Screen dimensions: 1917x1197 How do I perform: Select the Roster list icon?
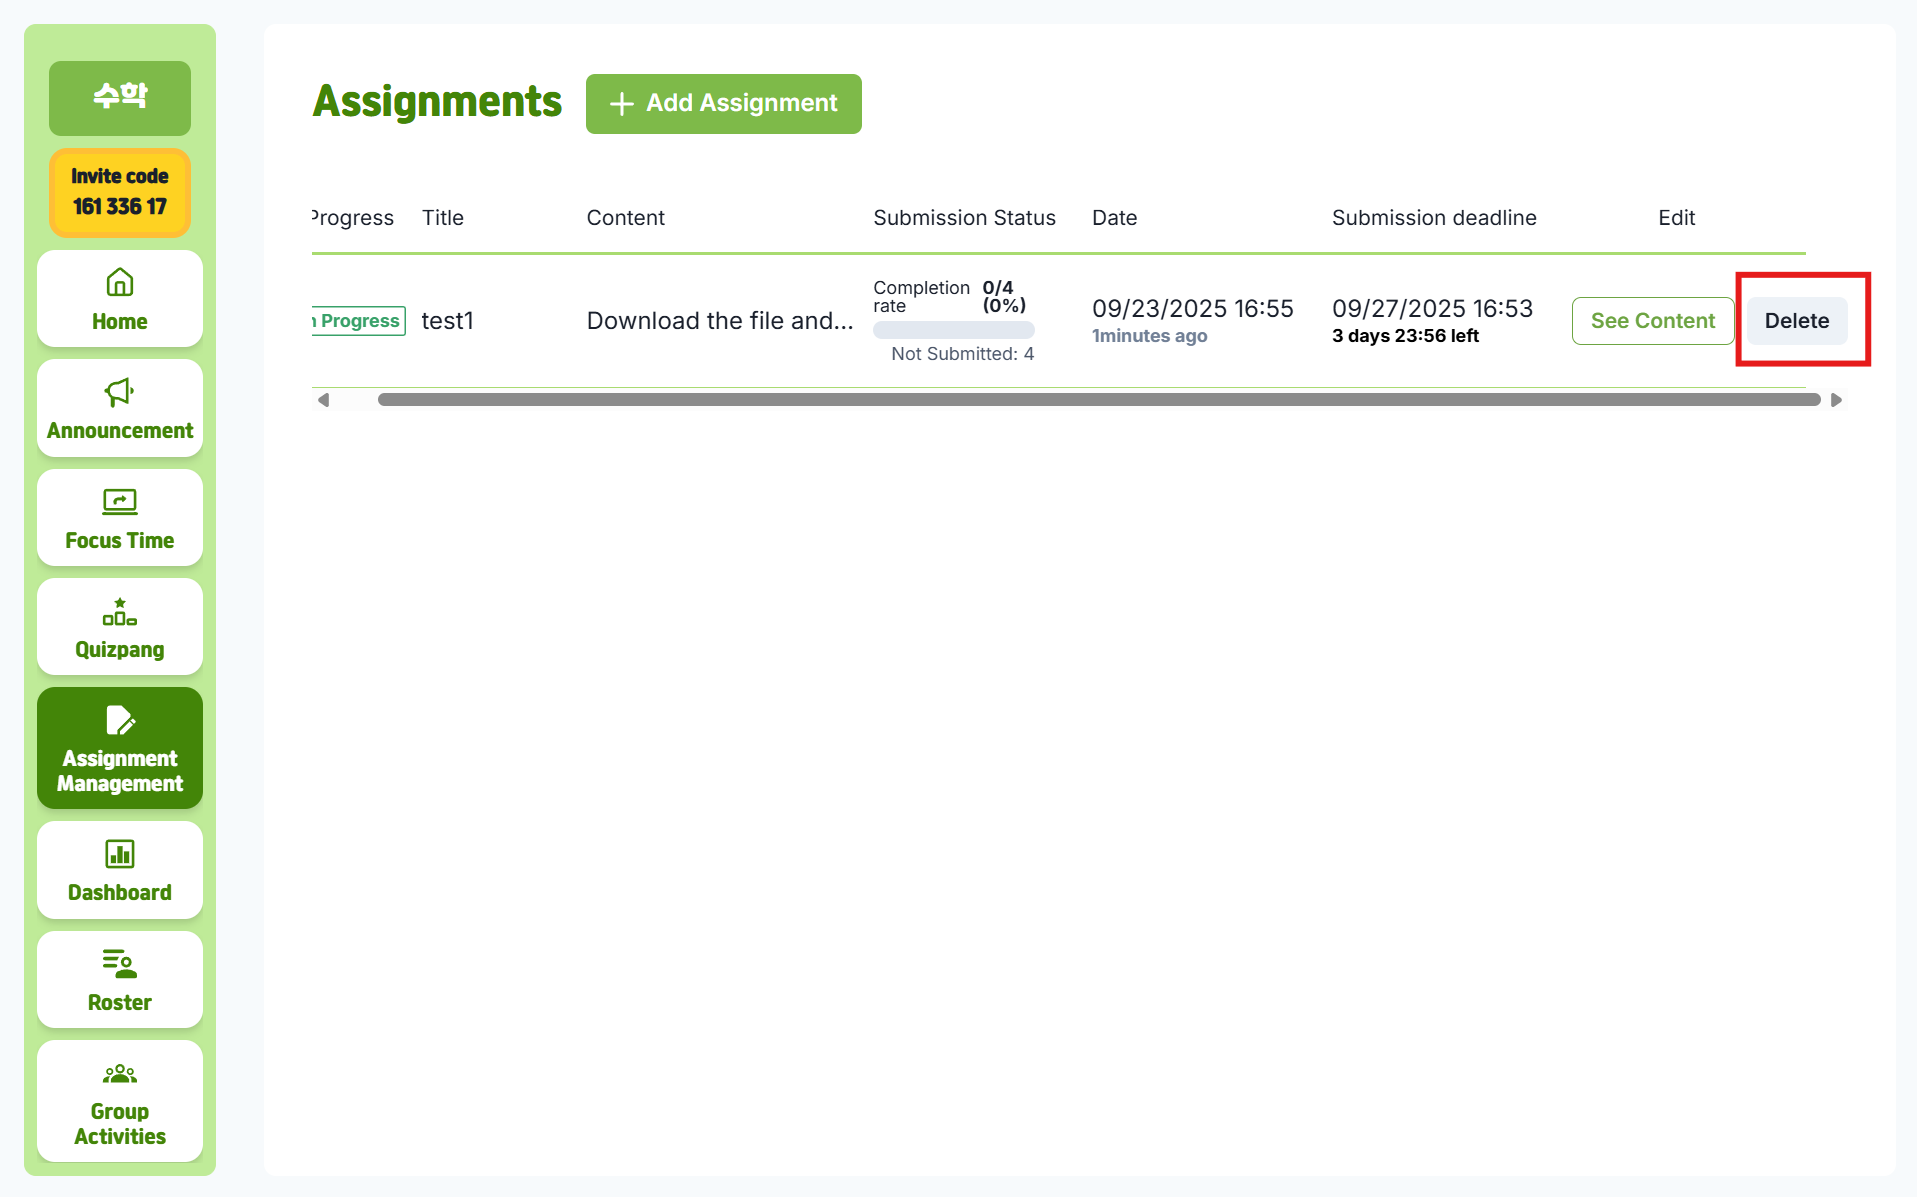pos(120,964)
